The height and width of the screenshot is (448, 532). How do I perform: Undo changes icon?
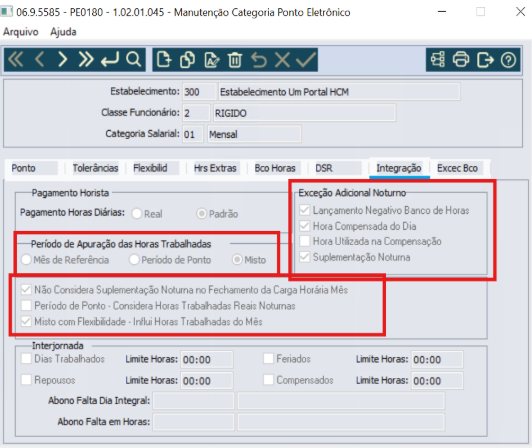pyautogui.click(x=259, y=60)
